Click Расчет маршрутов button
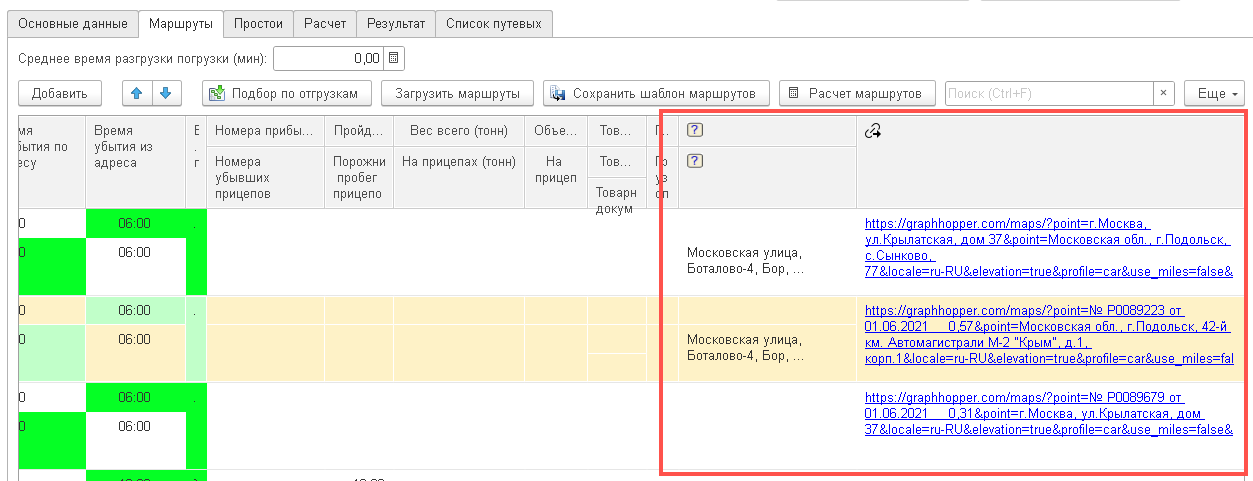The height and width of the screenshot is (481, 1253). point(857,93)
